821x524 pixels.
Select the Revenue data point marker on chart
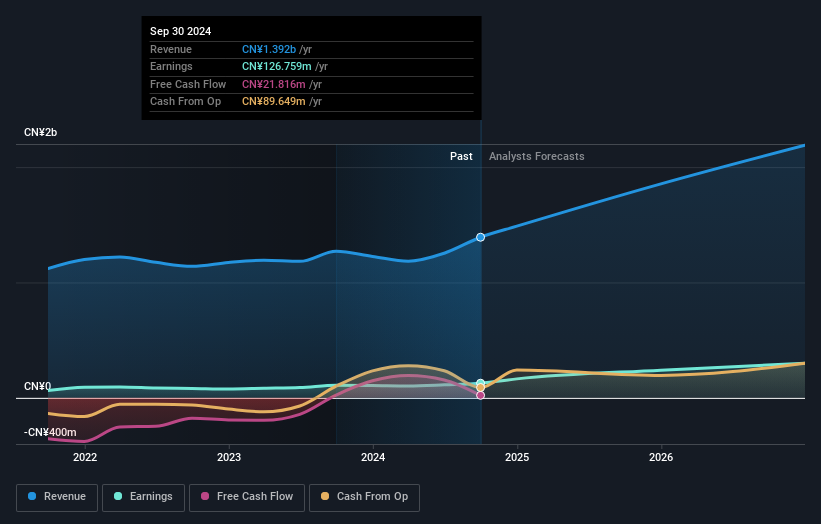pos(480,237)
